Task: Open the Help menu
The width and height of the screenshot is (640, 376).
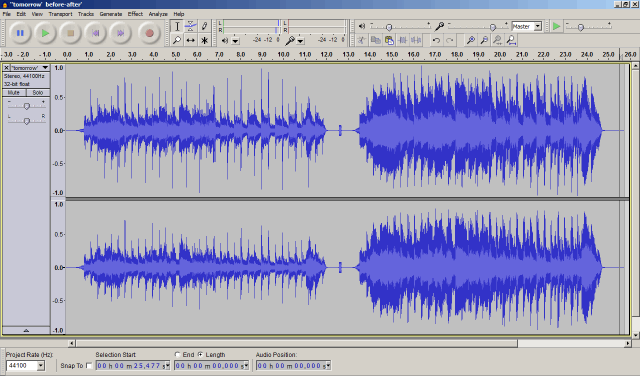Action: point(179,14)
